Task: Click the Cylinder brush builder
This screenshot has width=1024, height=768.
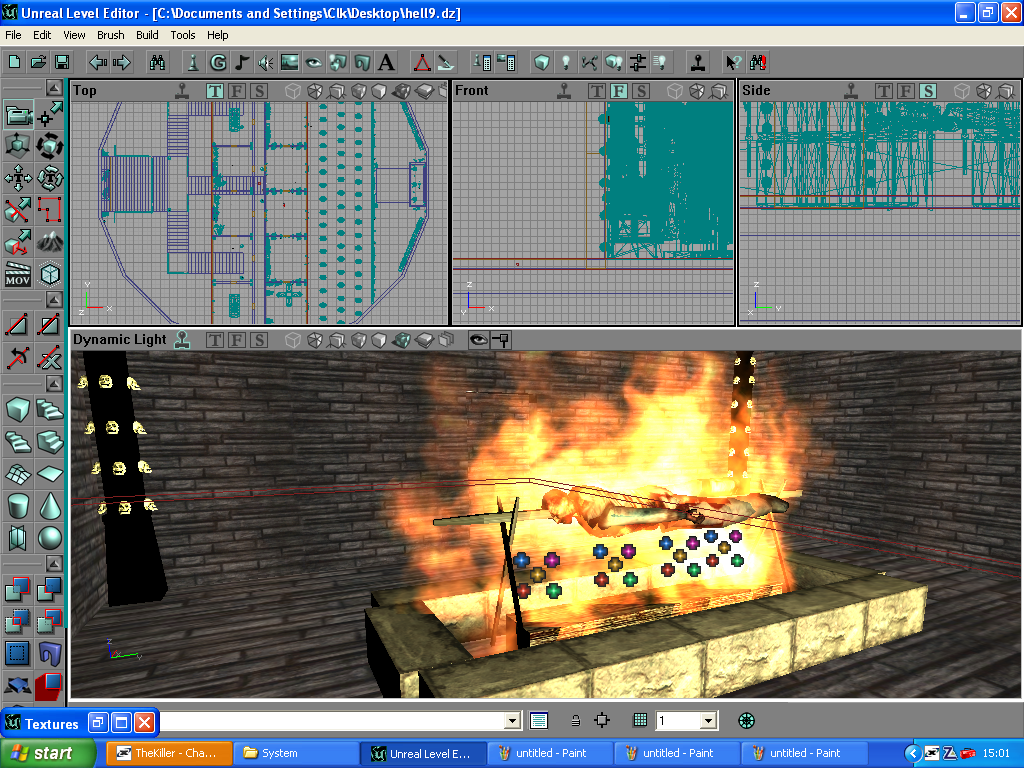Action: coord(18,505)
